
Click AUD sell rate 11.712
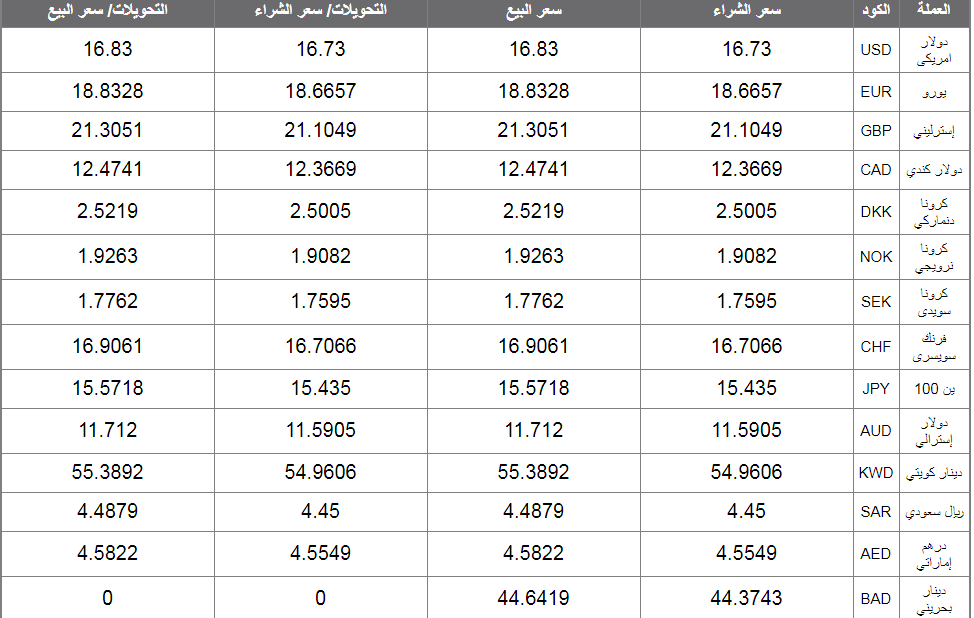(534, 430)
